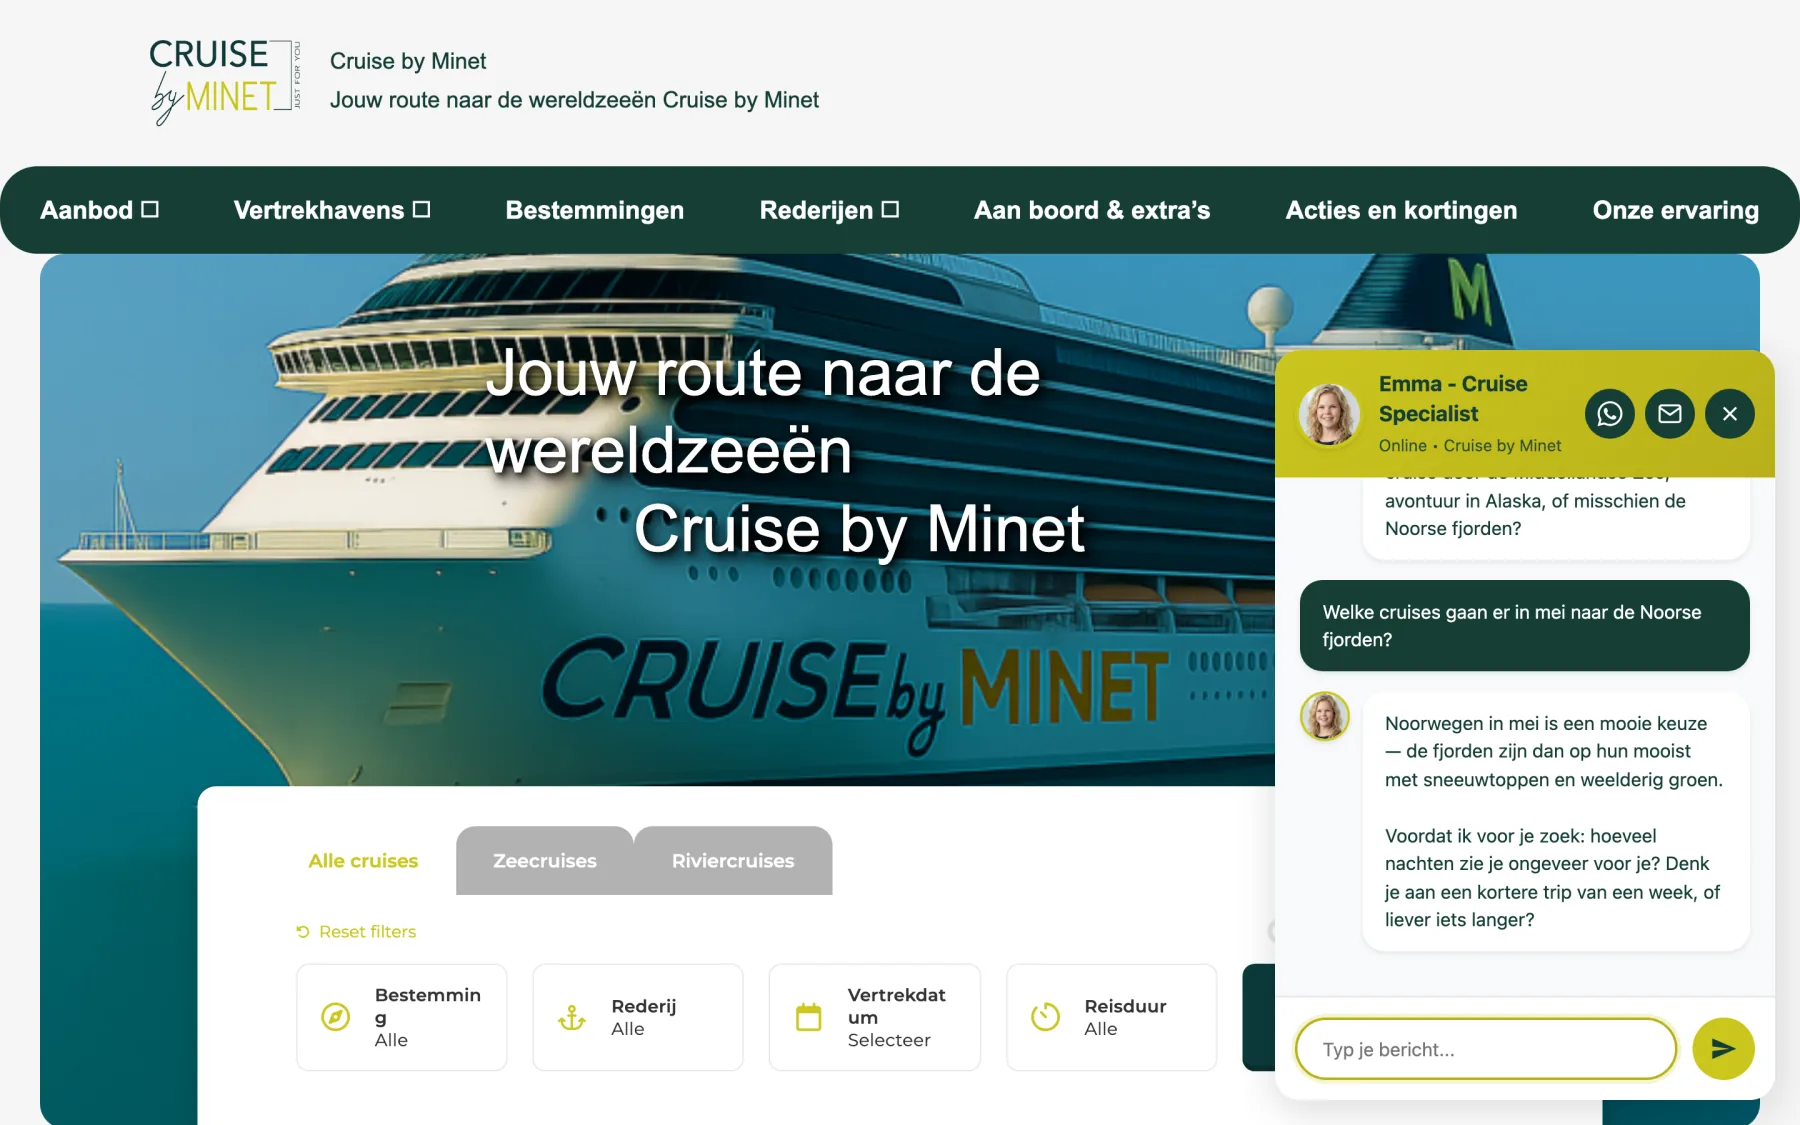Image resolution: width=1800 pixels, height=1125 pixels.
Task: Focus the Typ je bericht input
Action: point(1485,1049)
